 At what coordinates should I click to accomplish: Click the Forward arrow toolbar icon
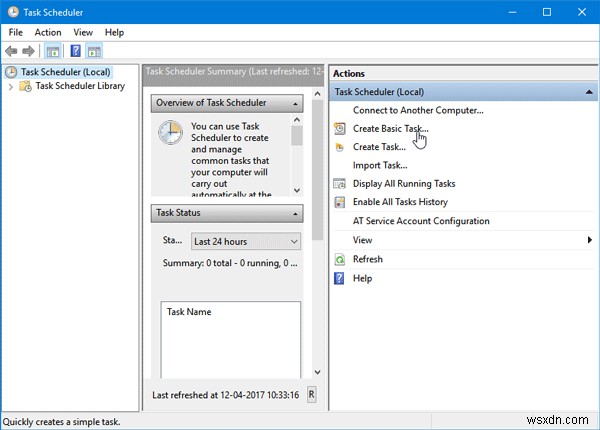(x=28, y=51)
